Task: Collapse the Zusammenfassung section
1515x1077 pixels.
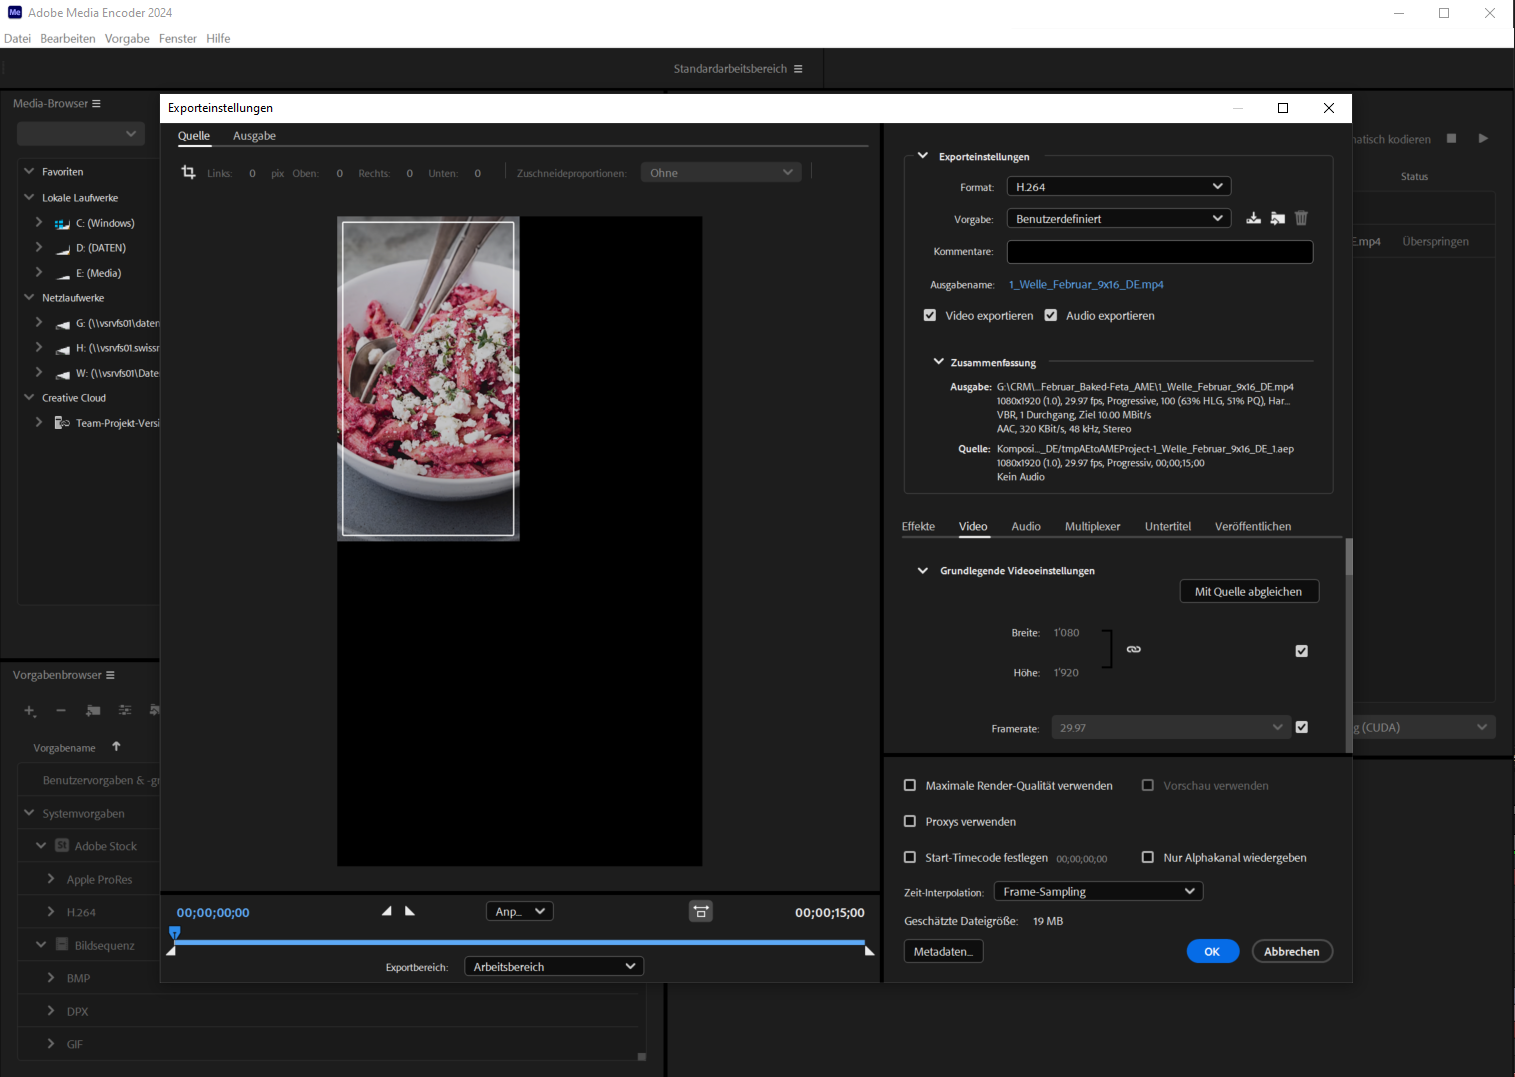Action: [938, 362]
